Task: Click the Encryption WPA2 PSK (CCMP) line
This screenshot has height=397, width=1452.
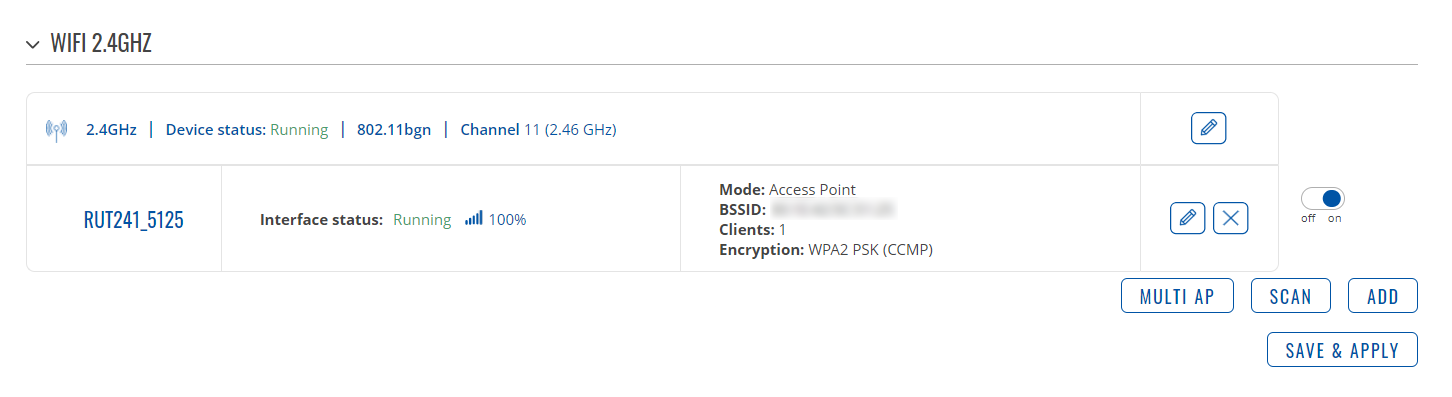Action: pos(826,250)
